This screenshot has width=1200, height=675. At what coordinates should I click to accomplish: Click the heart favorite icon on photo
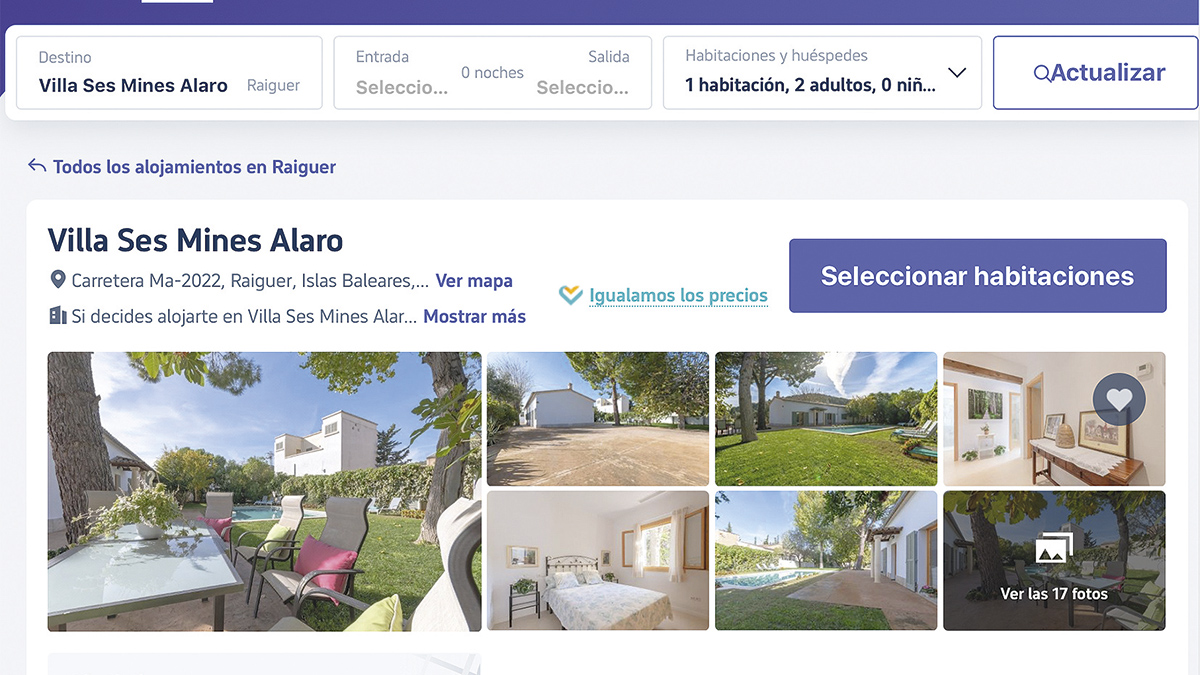pos(1119,400)
